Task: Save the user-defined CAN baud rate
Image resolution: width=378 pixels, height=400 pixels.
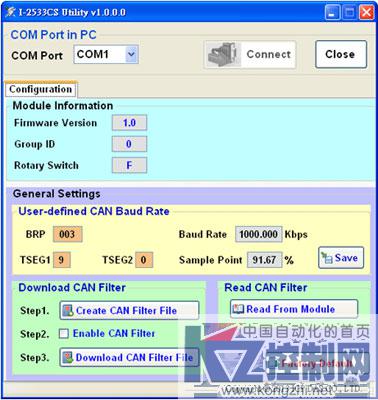Action: (x=341, y=258)
